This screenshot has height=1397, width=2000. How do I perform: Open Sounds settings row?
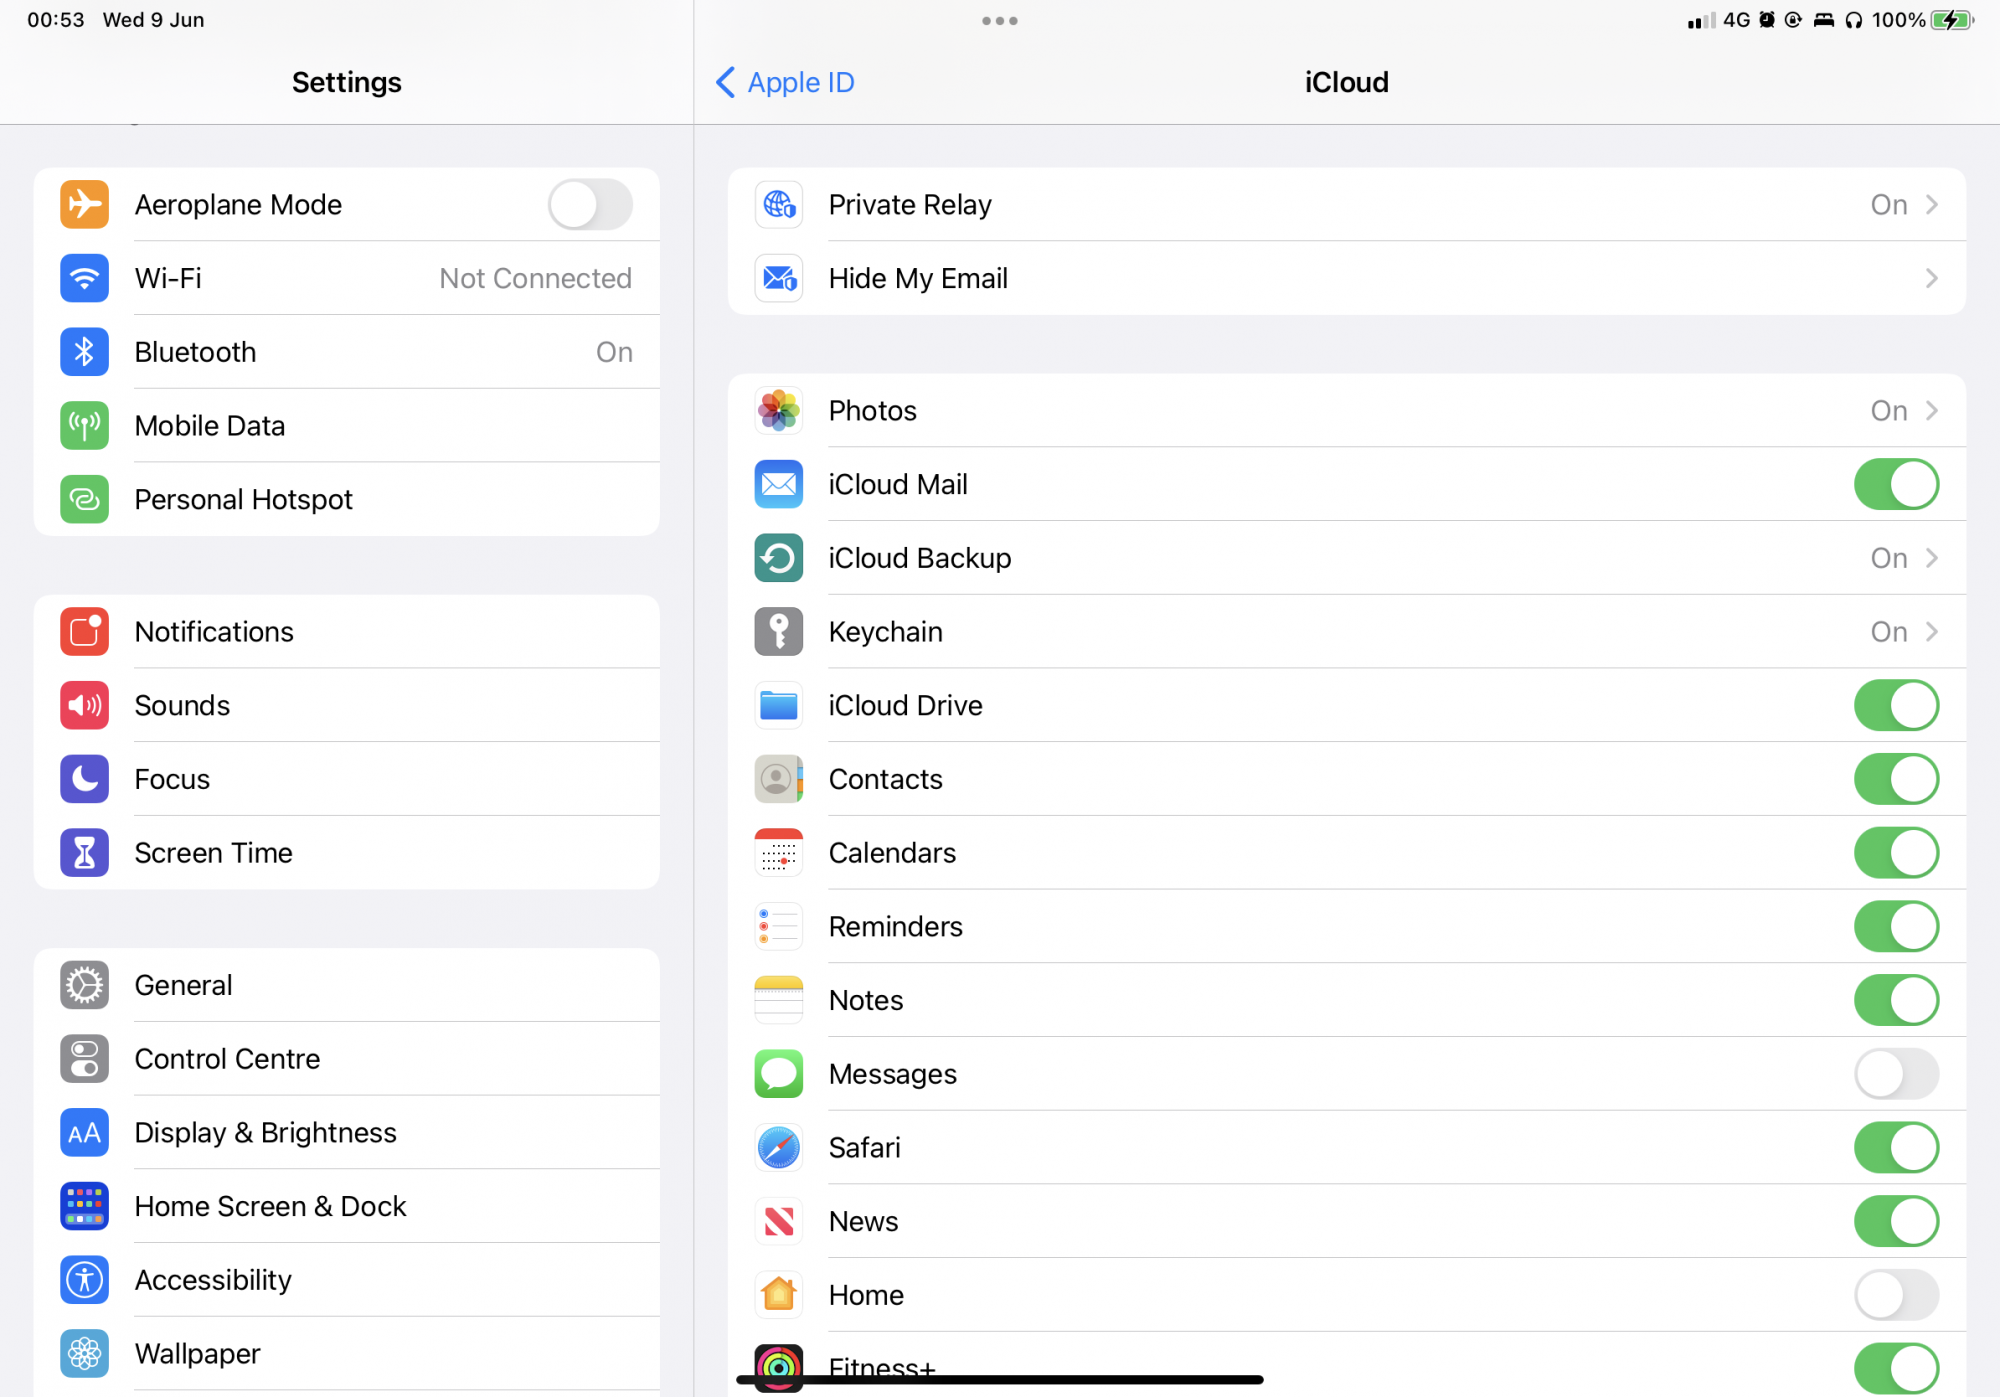[347, 706]
